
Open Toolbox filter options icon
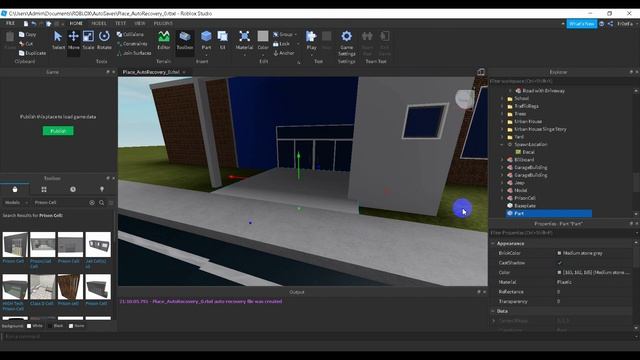click(x=111, y=202)
